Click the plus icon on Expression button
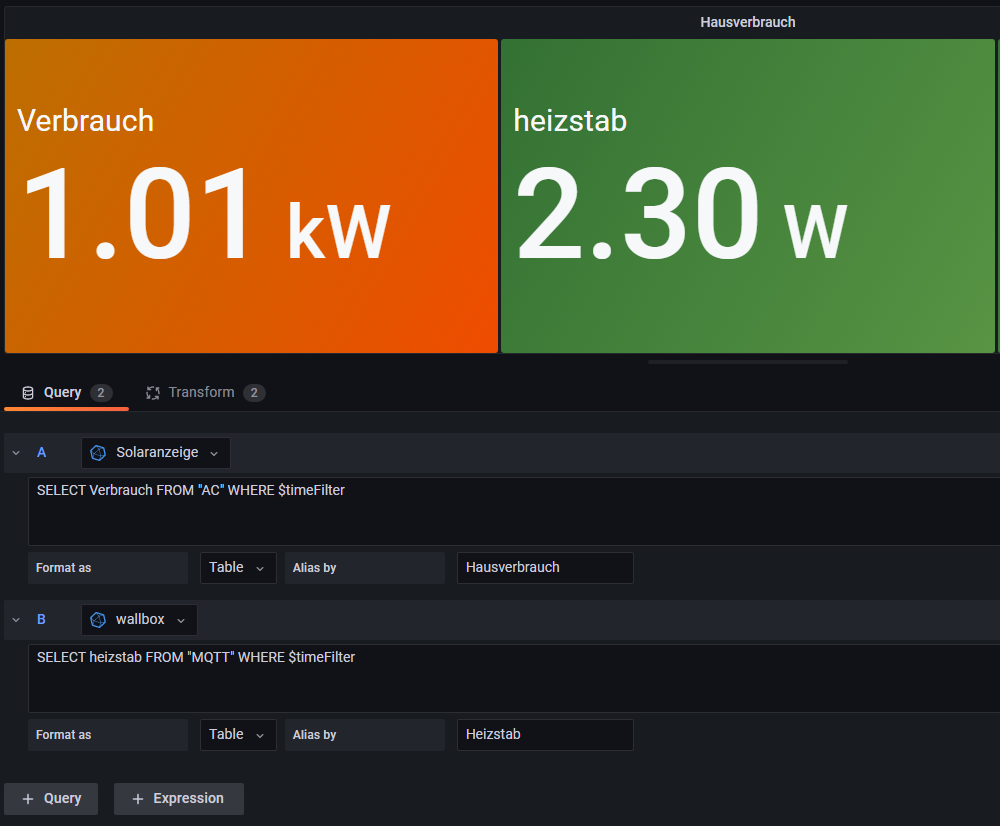Screen dimensions: 1000x826 (x=138, y=799)
